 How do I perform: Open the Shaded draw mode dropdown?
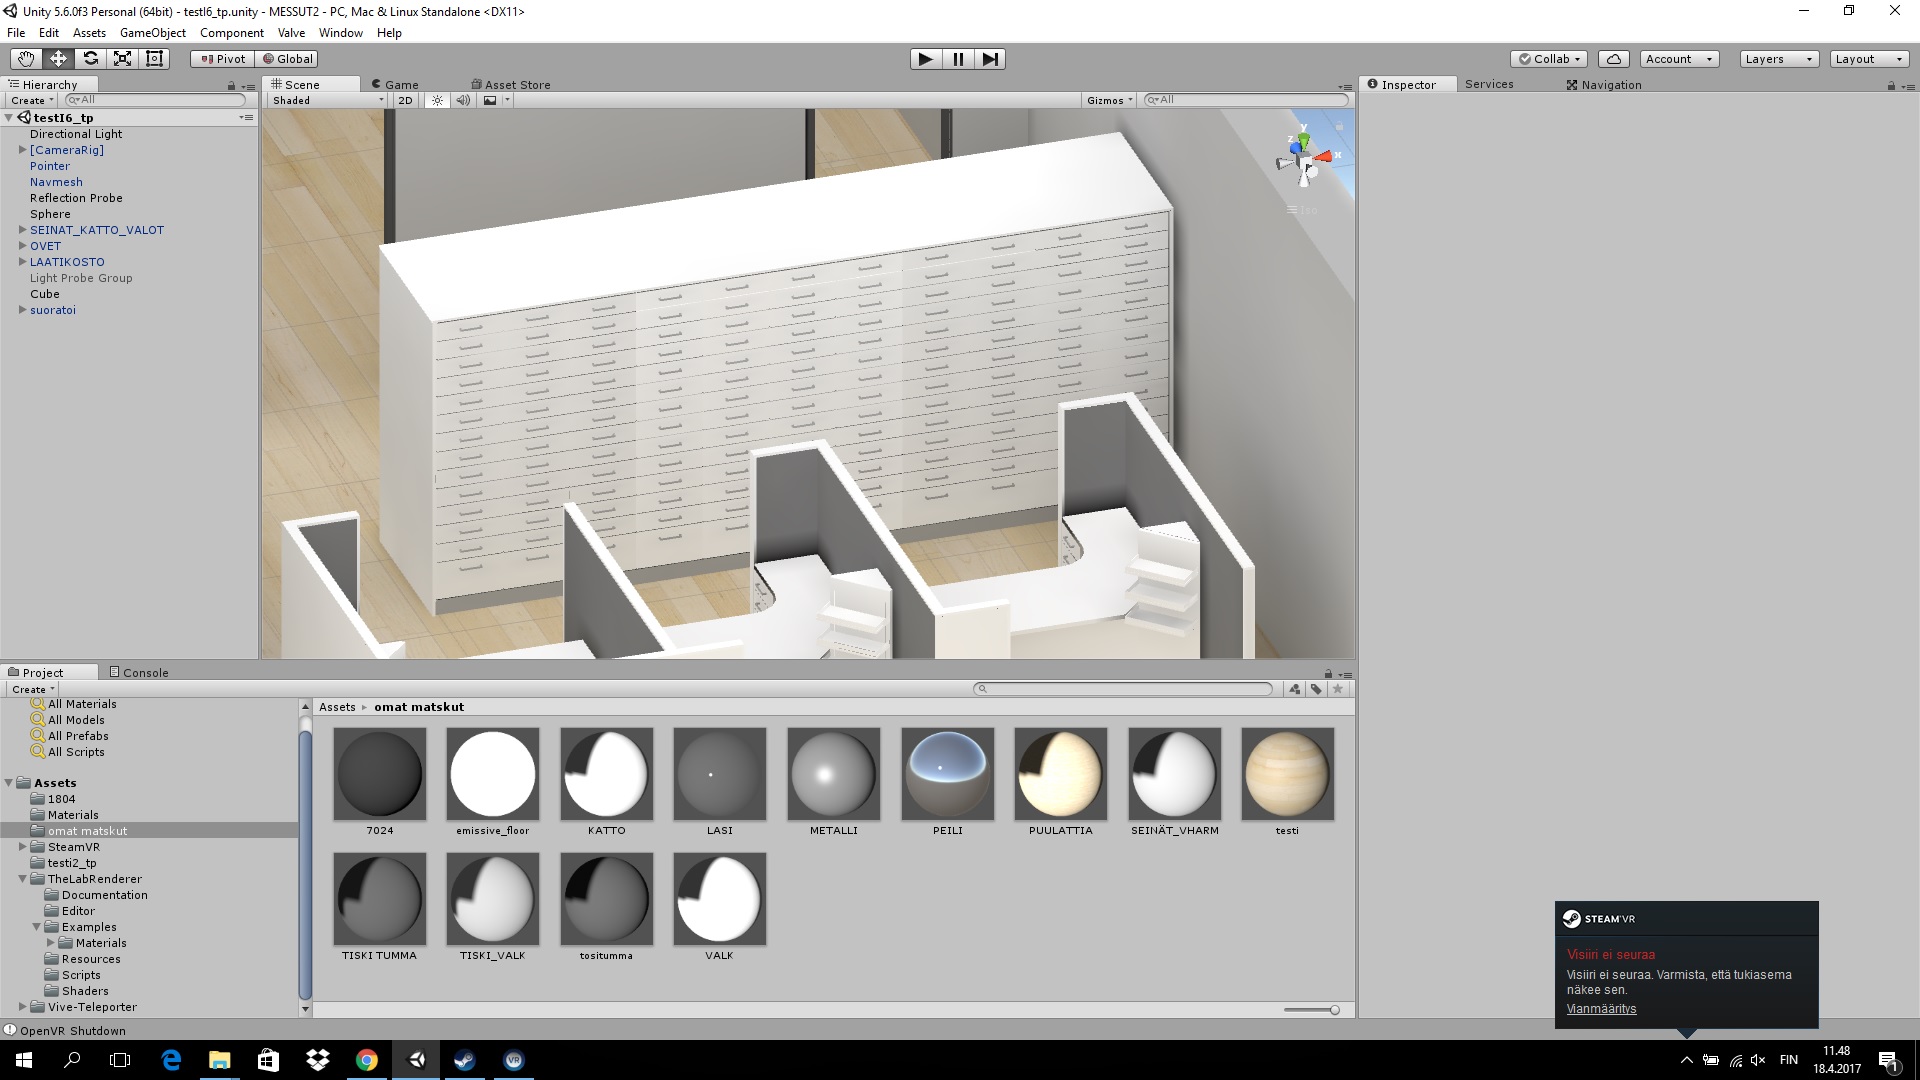pyautogui.click(x=325, y=100)
